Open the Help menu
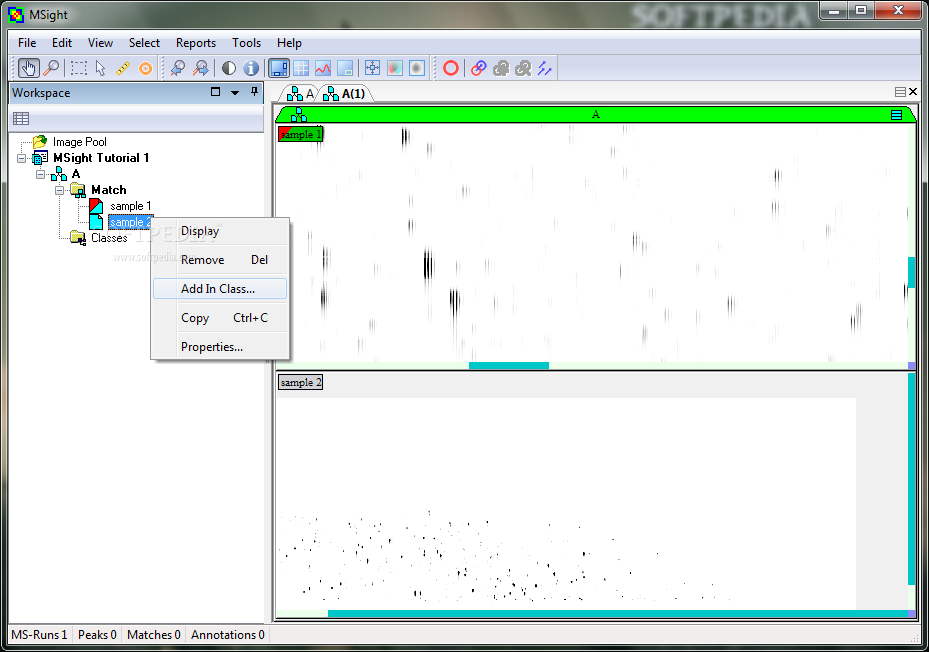The image size is (929, 652). click(x=289, y=43)
